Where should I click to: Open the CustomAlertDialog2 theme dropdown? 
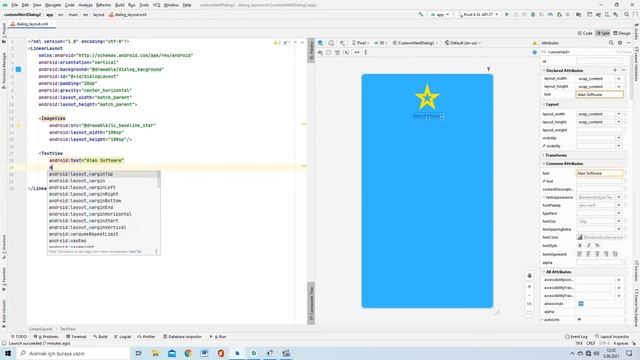coord(416,43)
